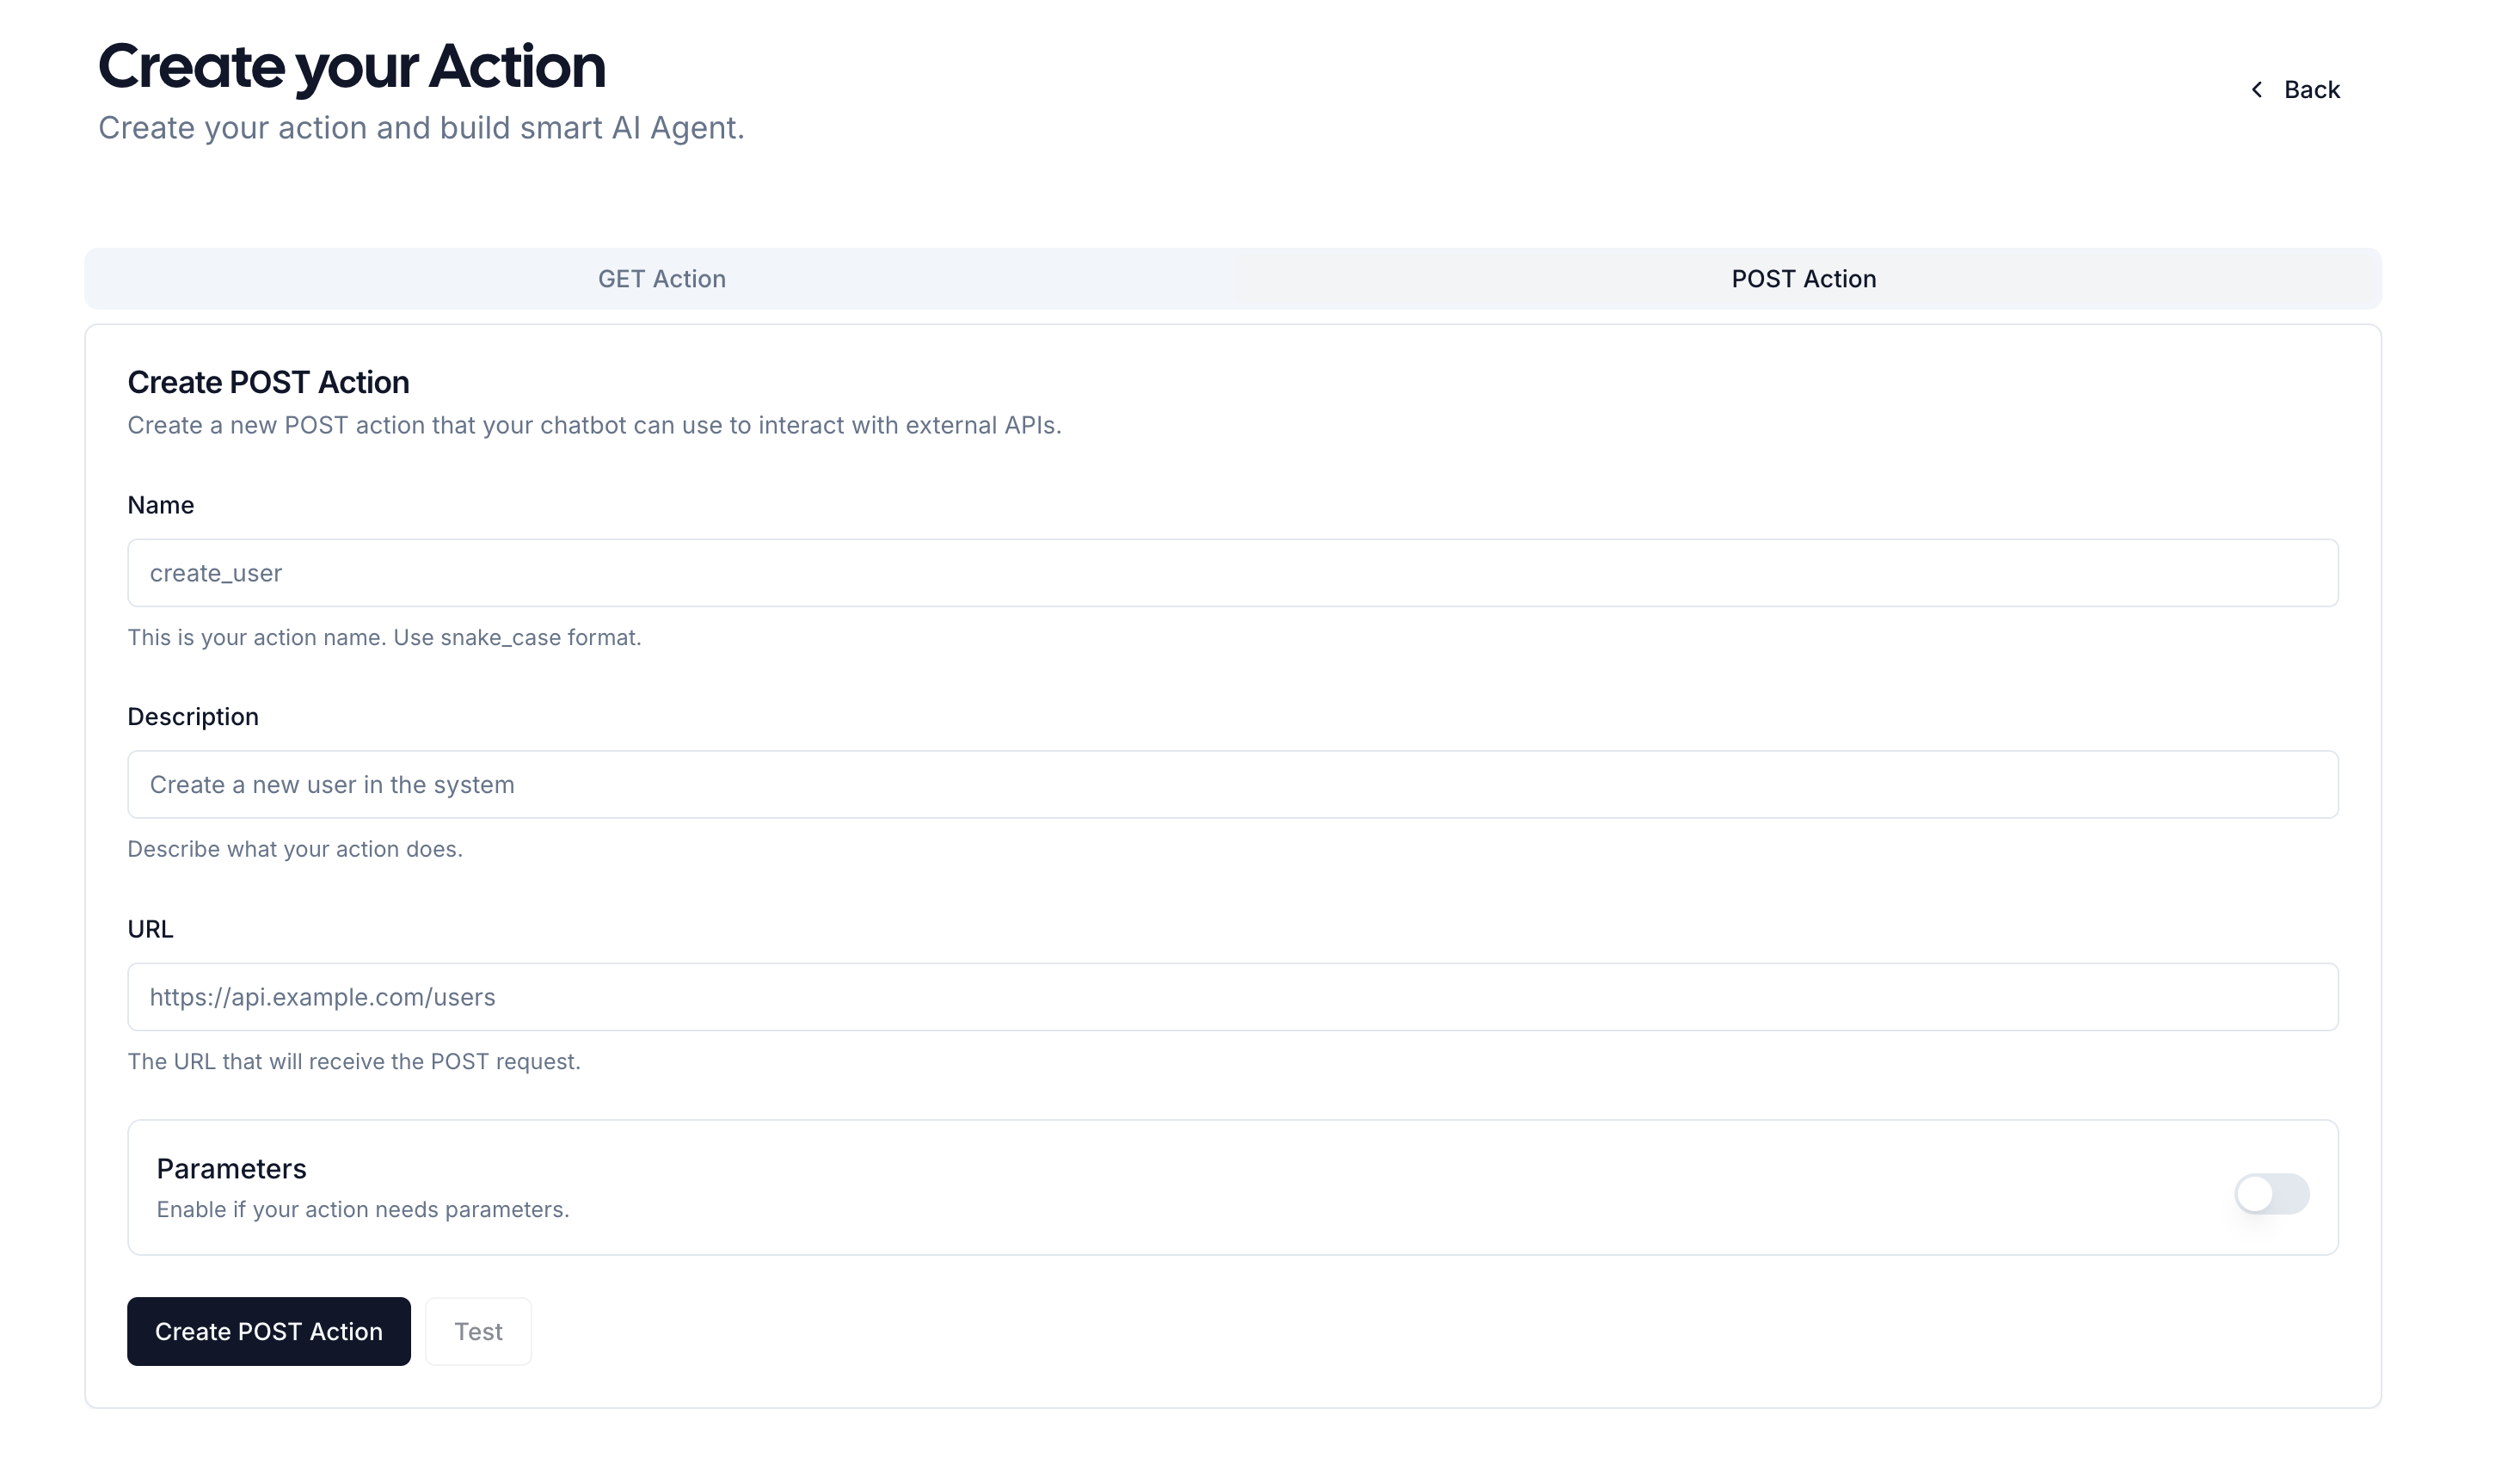The width and height of the screenshot is (2520, 1464).
Task: Click the 'Use snake_case format' hint text
Action: [517, 638]
